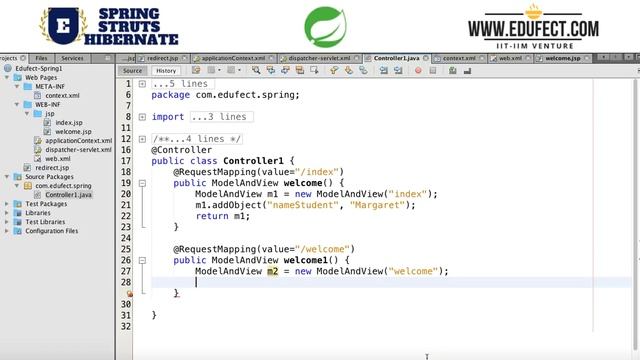The width and height of the screenshot is (640, 360).
Task: Switch to the redirect.jsp editor tab
Action: click(162, 58)
